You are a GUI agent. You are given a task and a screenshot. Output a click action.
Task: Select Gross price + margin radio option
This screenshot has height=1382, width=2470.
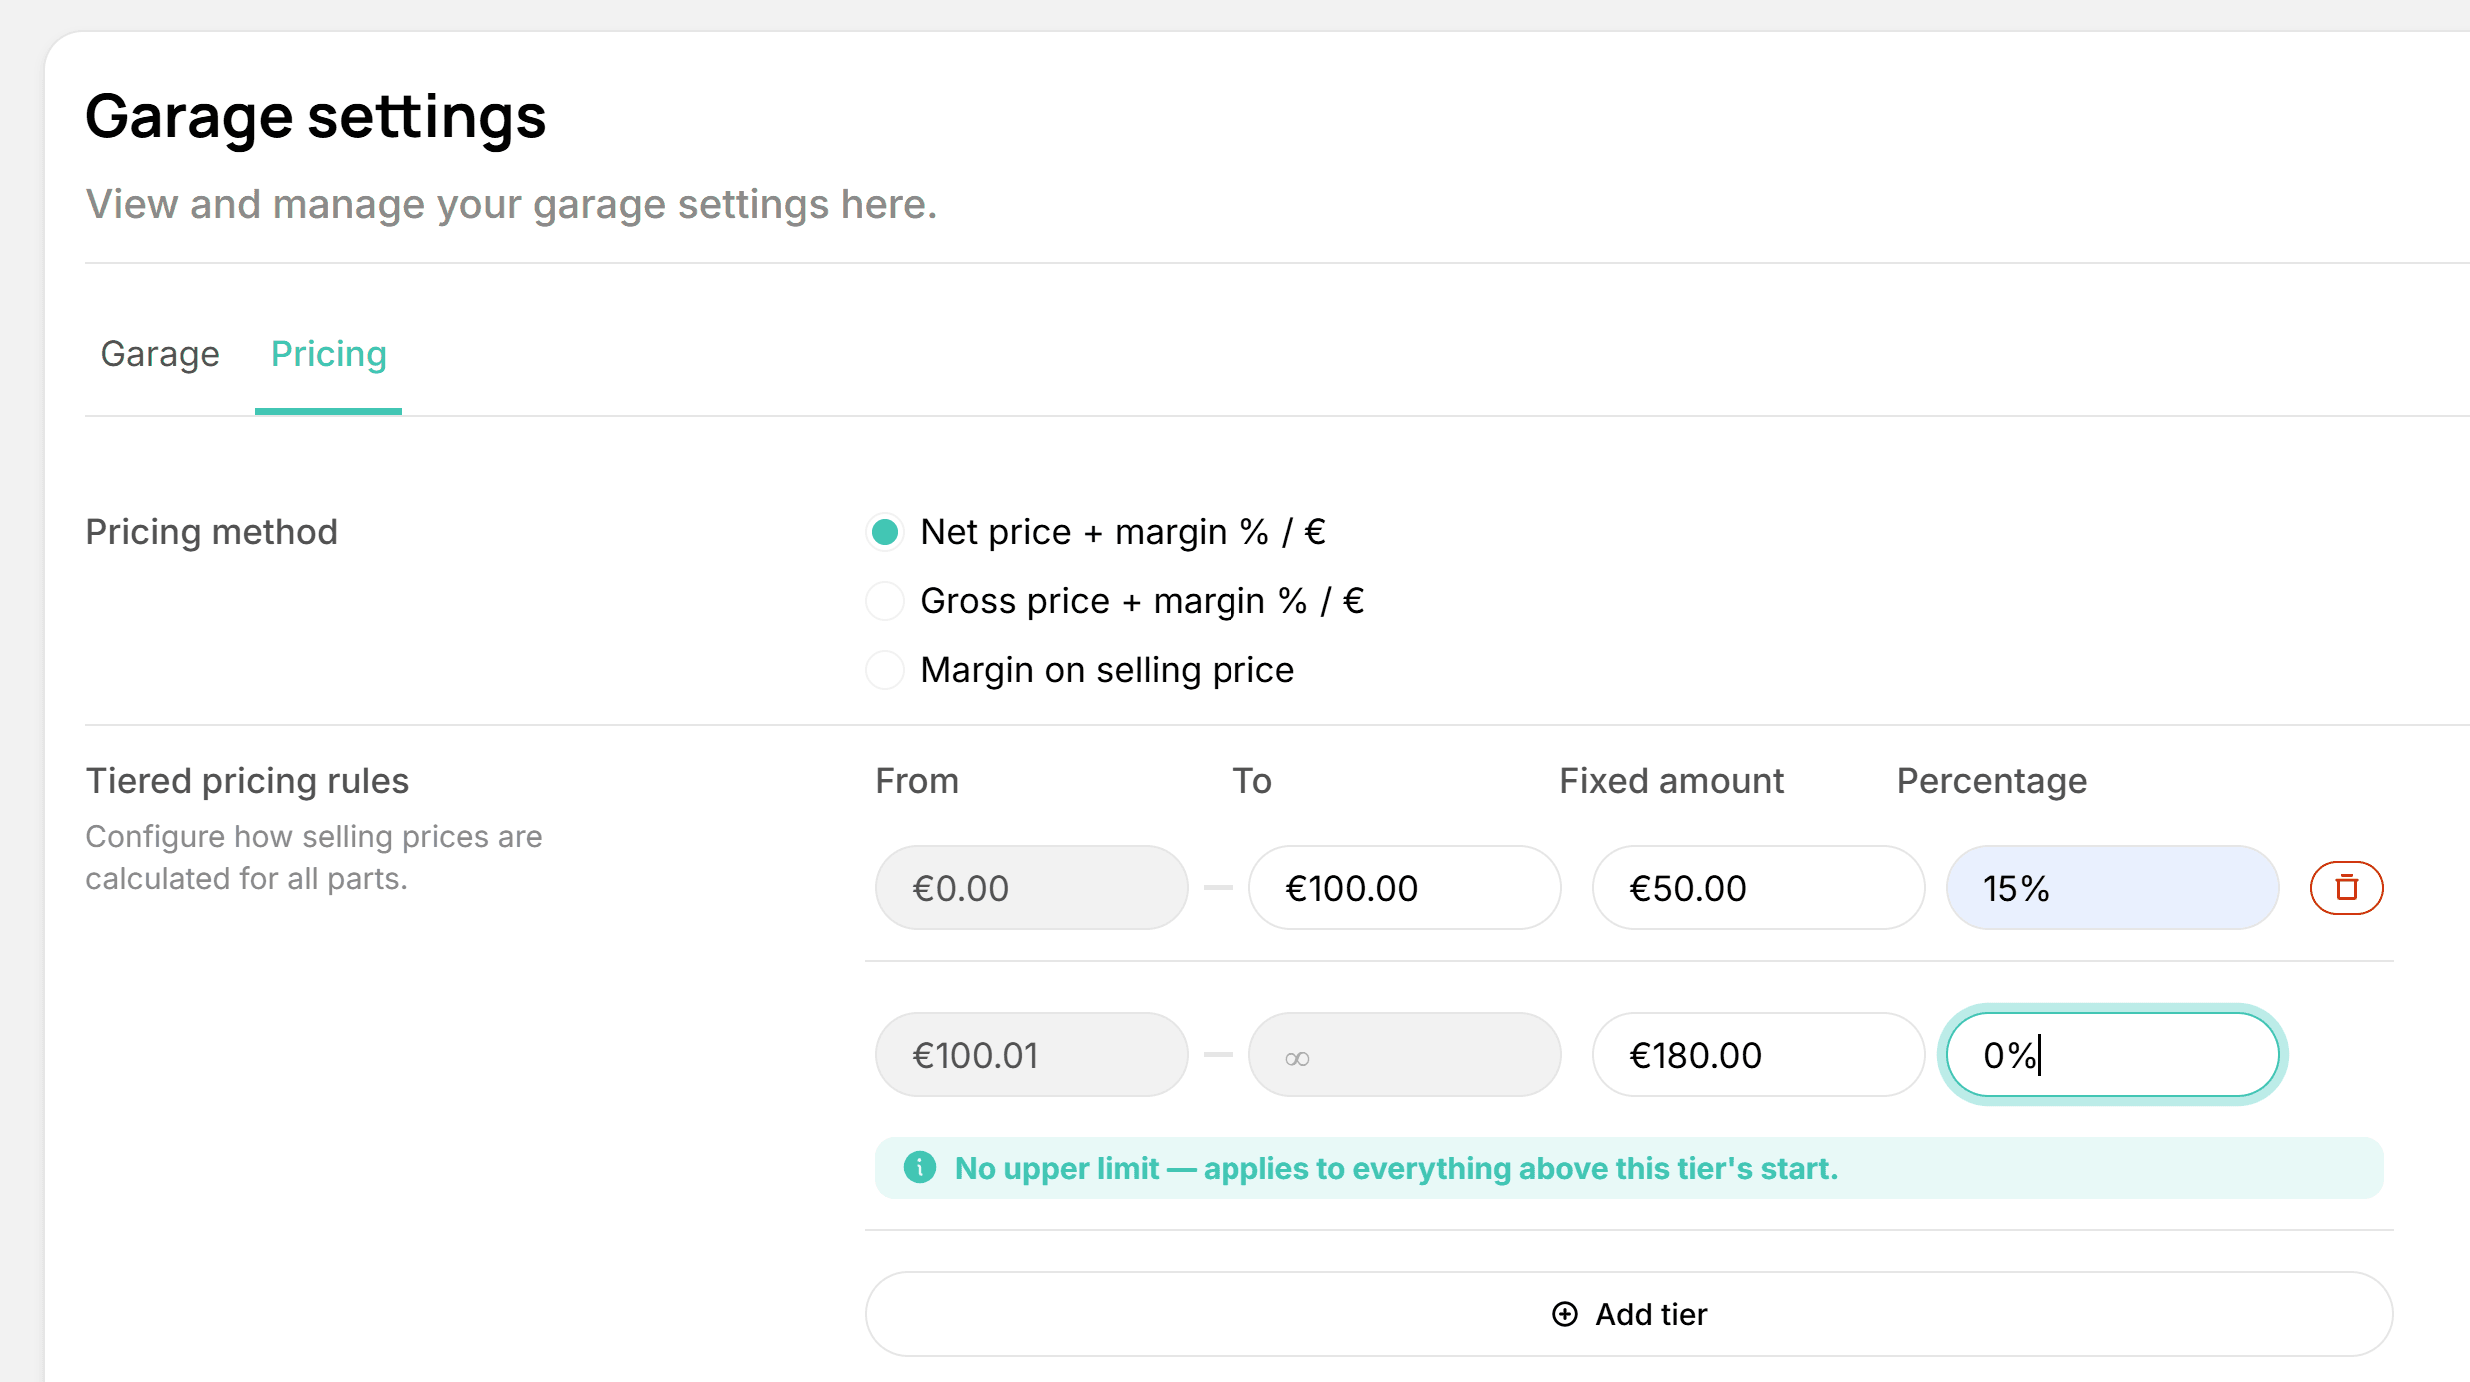[x=885, y=601]
